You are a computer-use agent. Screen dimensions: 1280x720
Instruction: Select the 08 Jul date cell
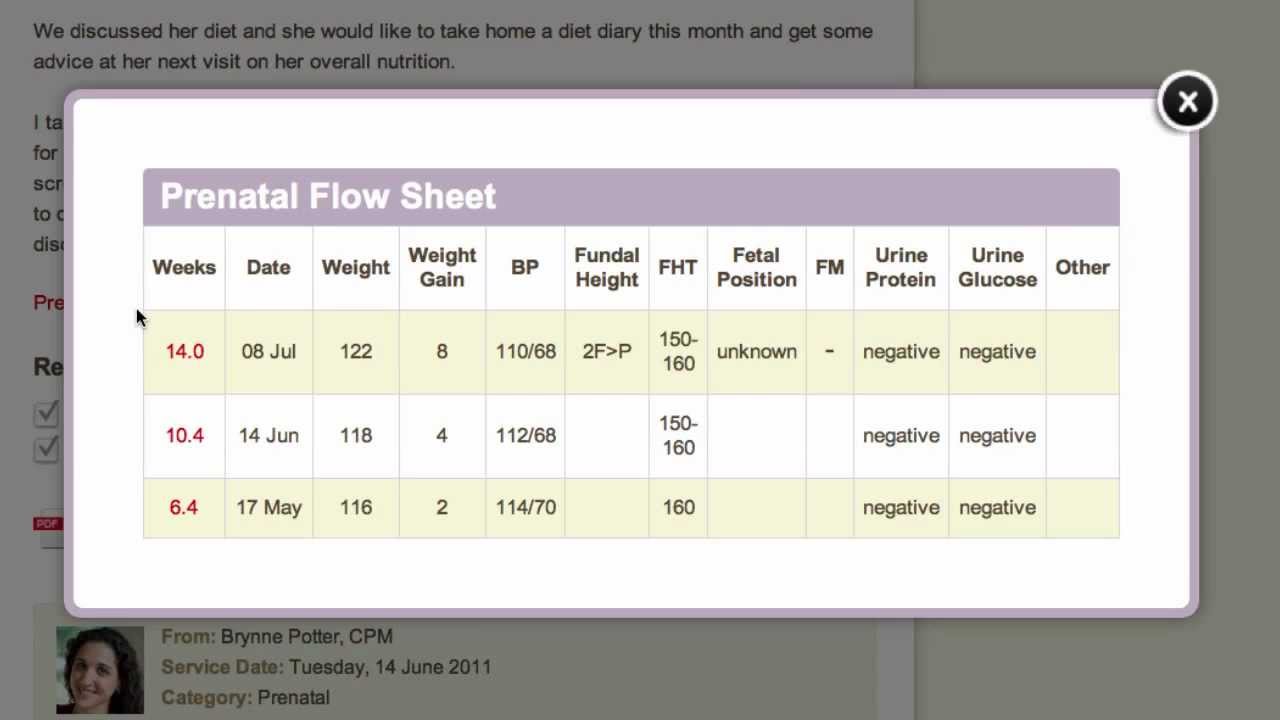pos(268,352)
